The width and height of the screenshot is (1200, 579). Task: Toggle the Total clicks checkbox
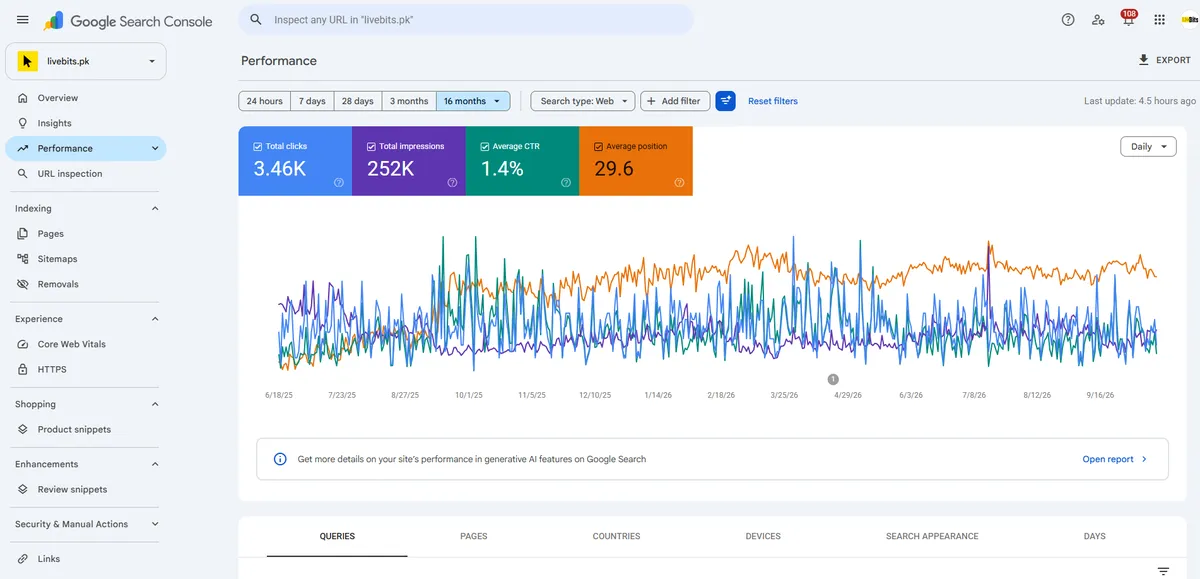point(258,146)
